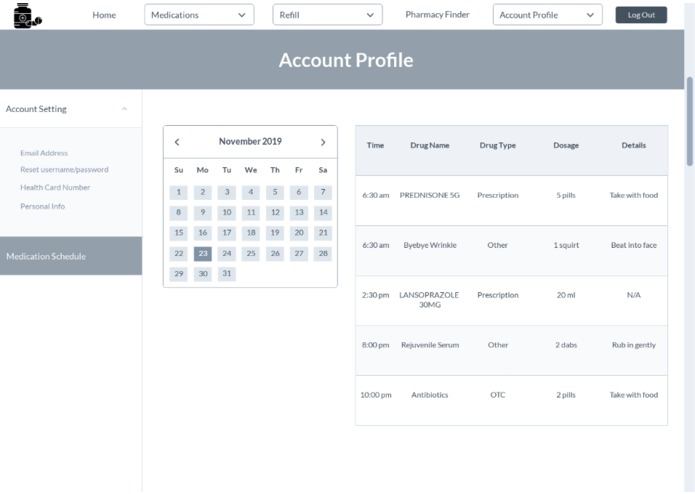The width and height of the screenshot is (695, 494).
Task: Click Beat into face details cell
Action: click(634, 245)
